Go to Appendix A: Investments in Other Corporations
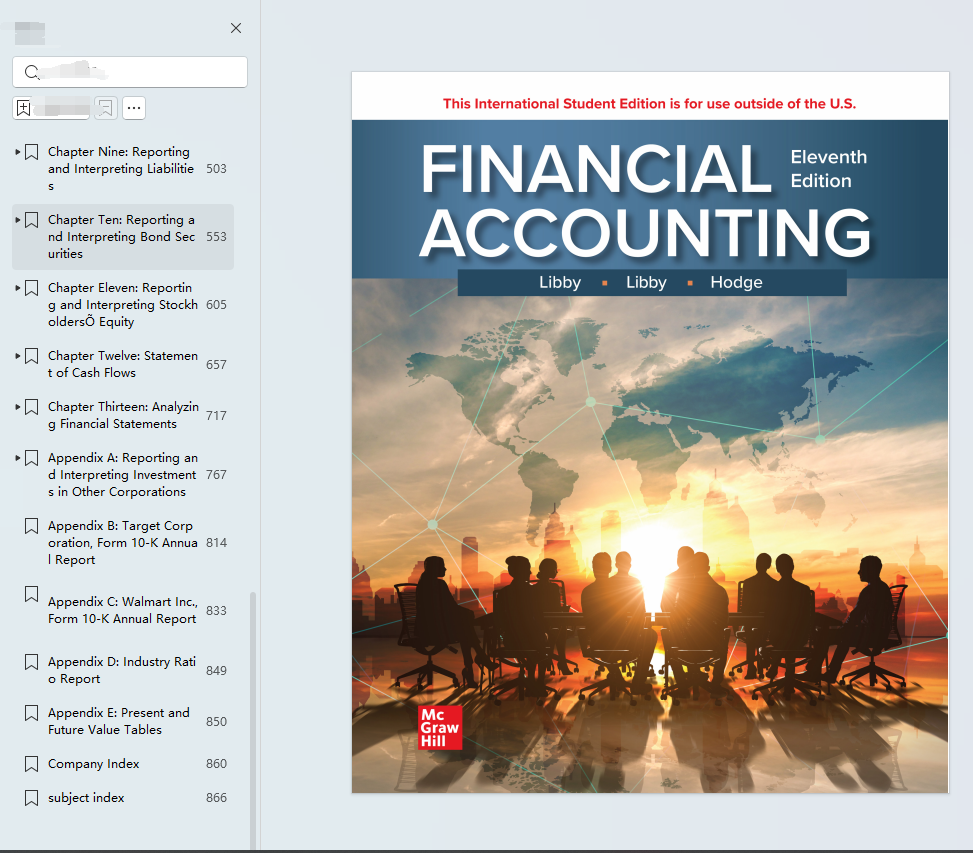The height and width of the screenshot is (853, 973). [x=123, y=475]
